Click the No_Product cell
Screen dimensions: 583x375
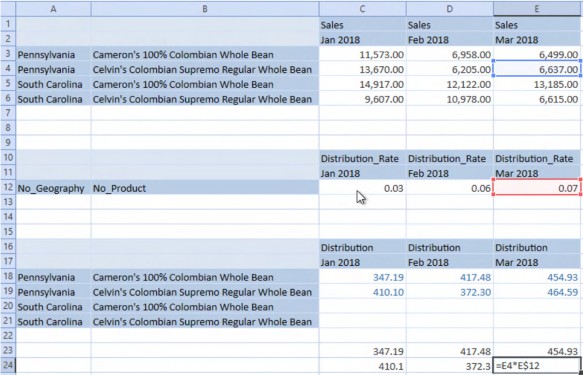pos(204,188)
